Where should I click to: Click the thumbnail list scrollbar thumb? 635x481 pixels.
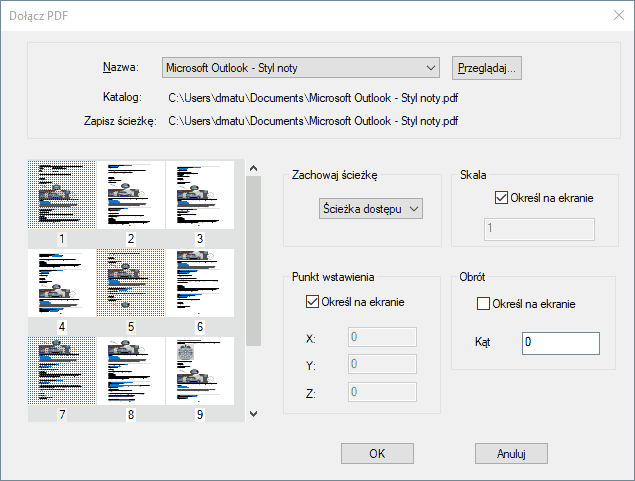[x=254, y=261]
